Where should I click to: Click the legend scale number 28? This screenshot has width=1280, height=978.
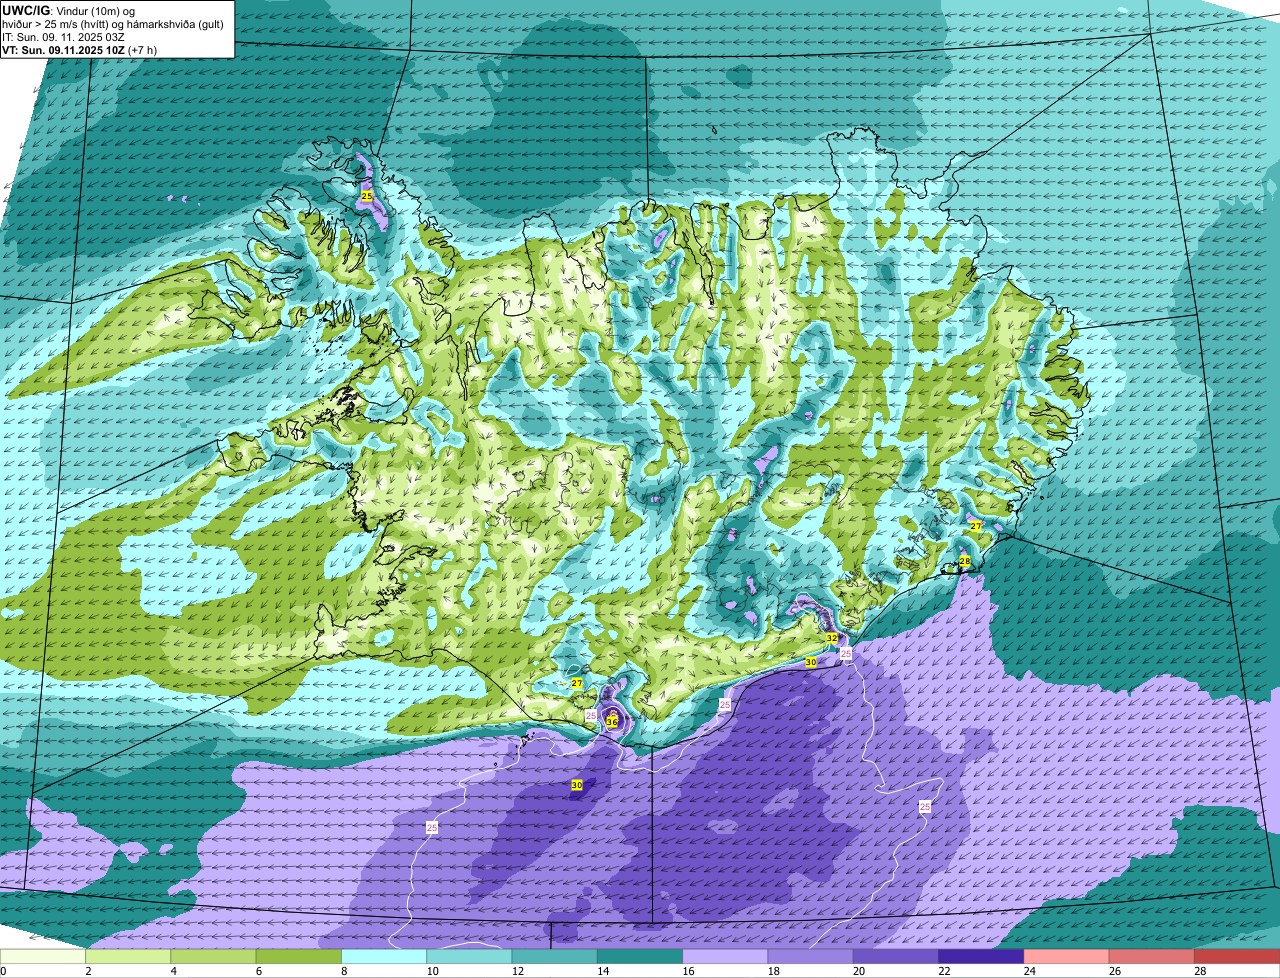click(x=1198, y=971)
